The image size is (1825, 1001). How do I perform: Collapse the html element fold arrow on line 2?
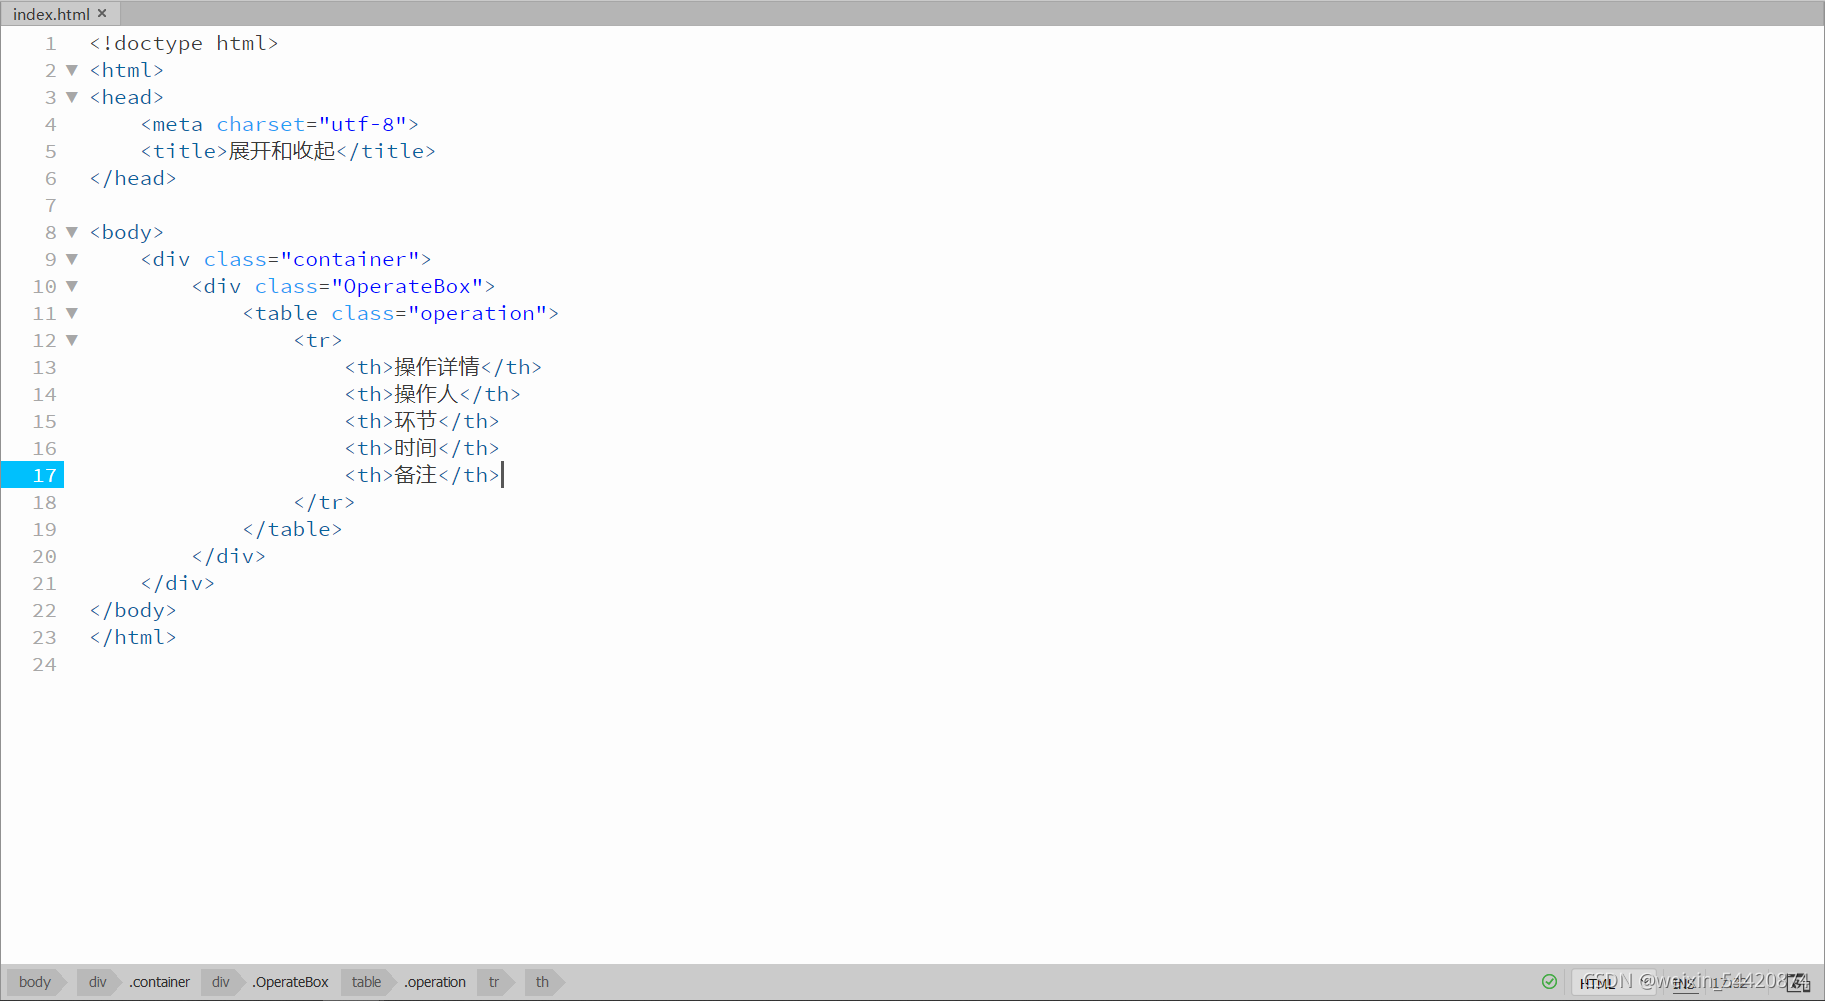pyautogui.click(x=72, y=70)
